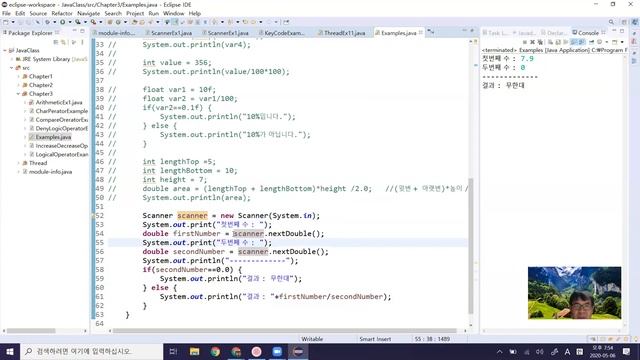640x360 pixels.
Task: Open the Source menu
Action: [x=38, y=13]
